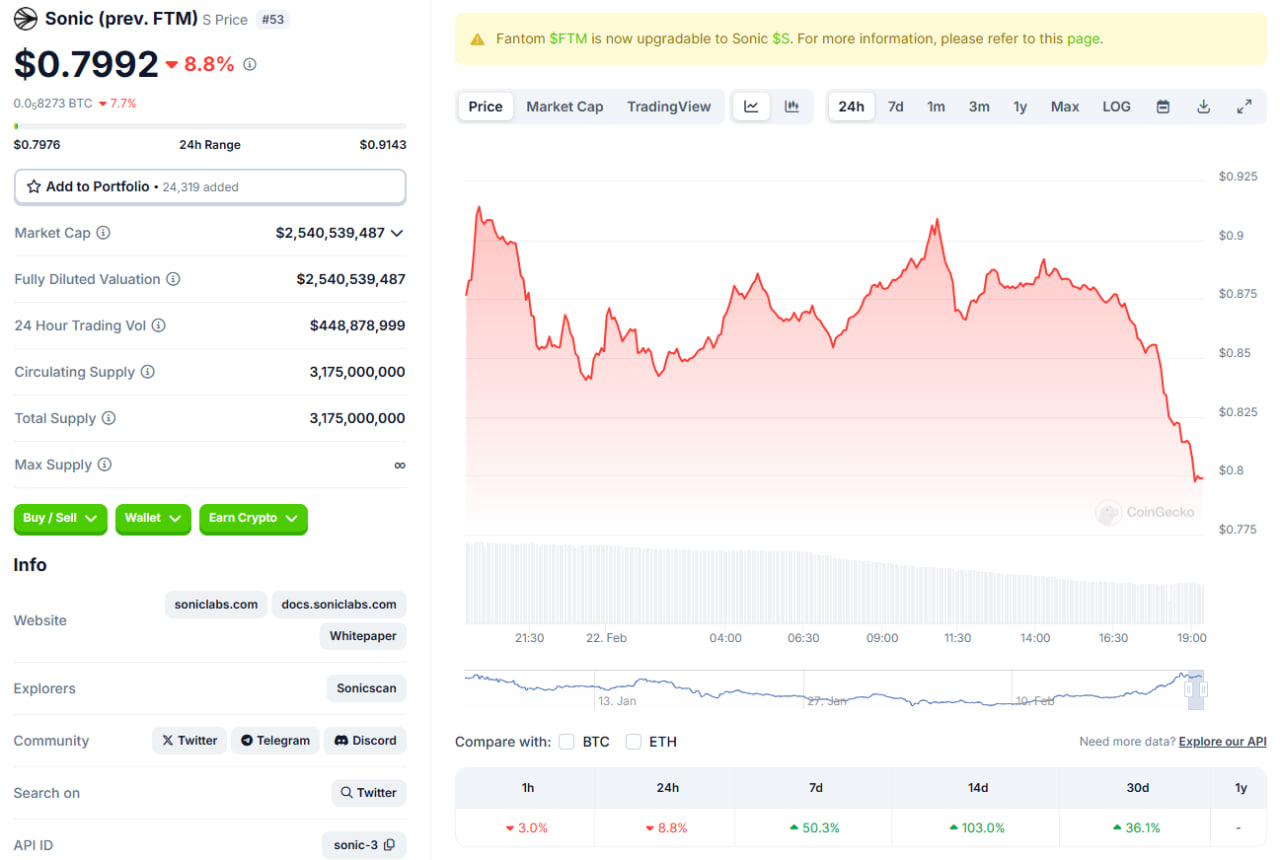The image size is (1280, 860).
Task: Open the Discord community link
Action: pyautogui.click(x=365, y=741)
